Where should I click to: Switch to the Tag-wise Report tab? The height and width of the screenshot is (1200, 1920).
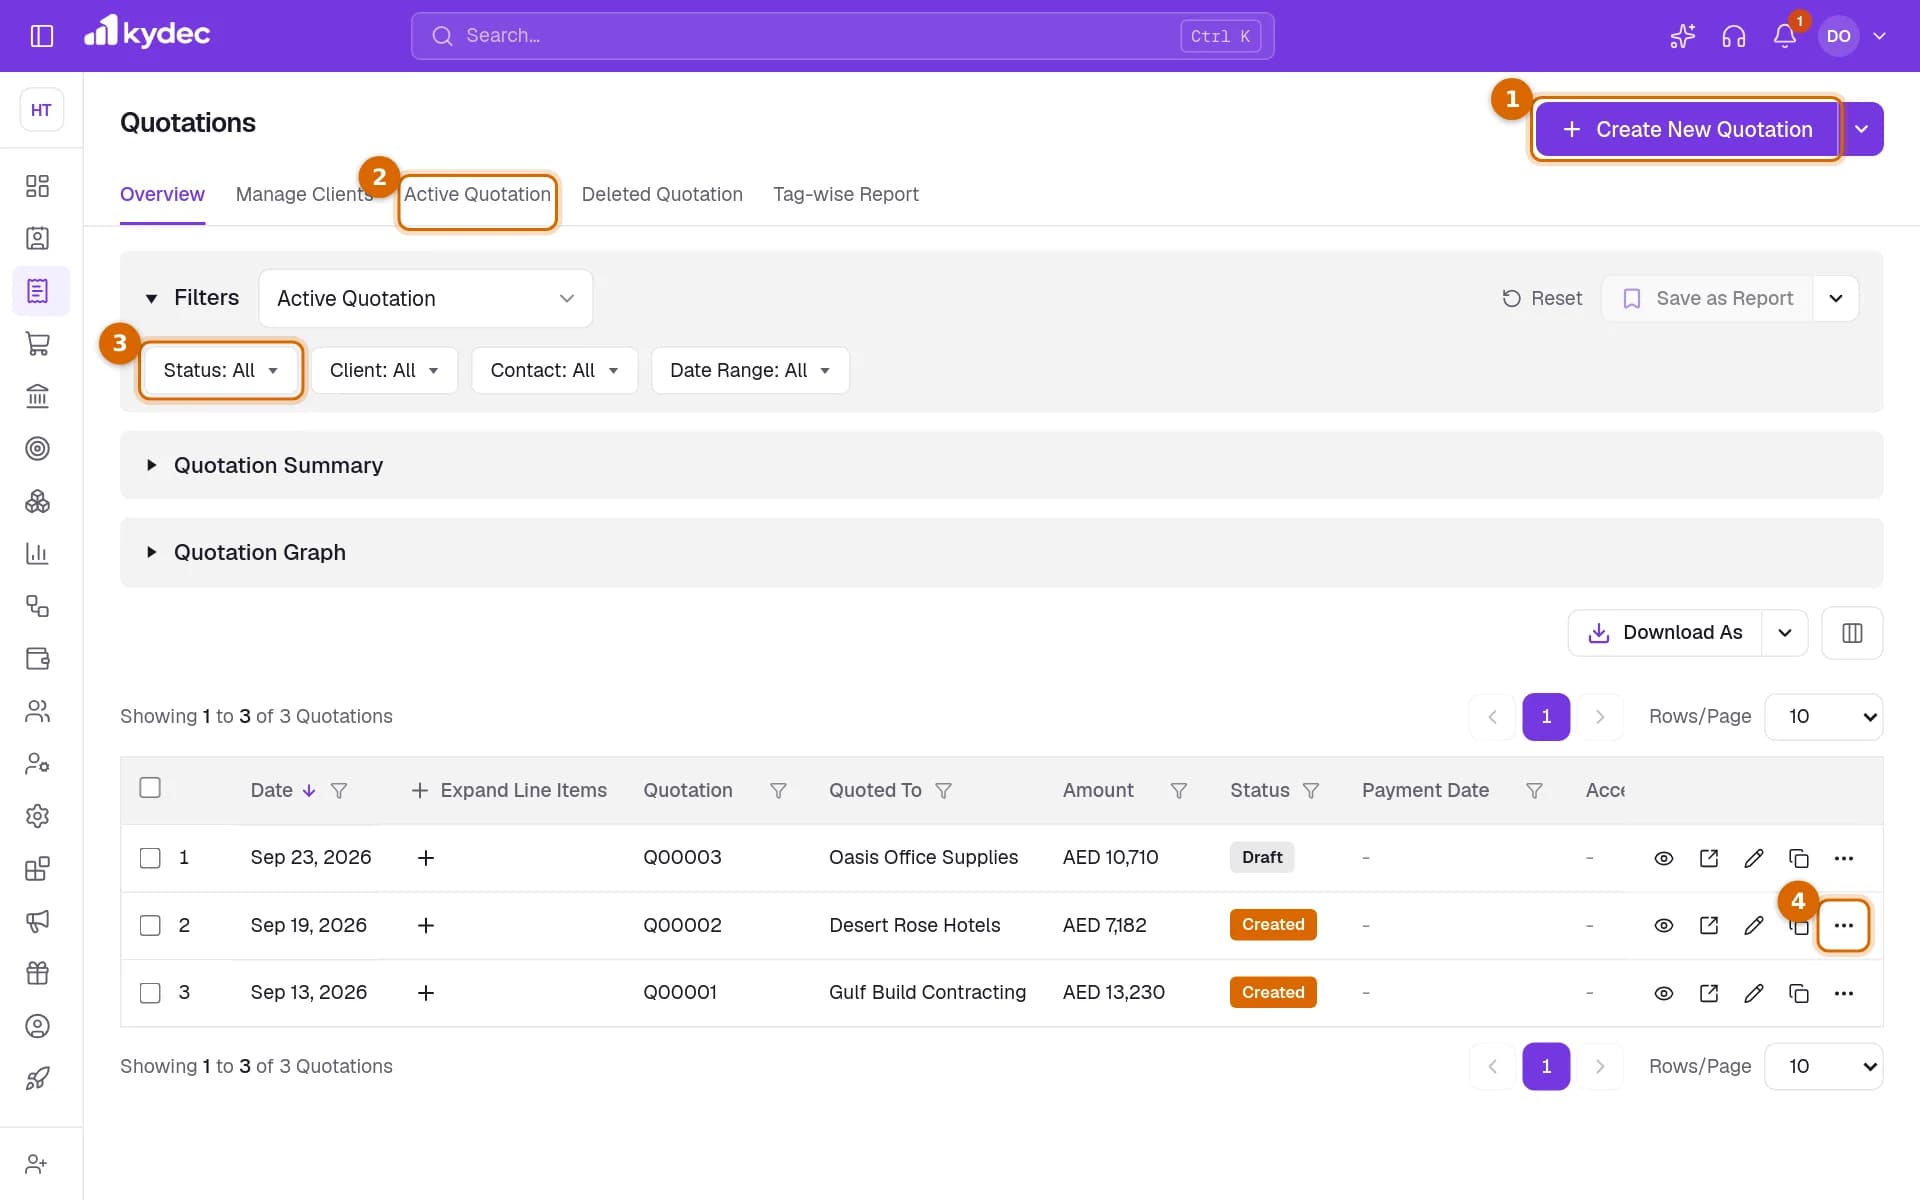pyautogui.click(x=845, y=194)
